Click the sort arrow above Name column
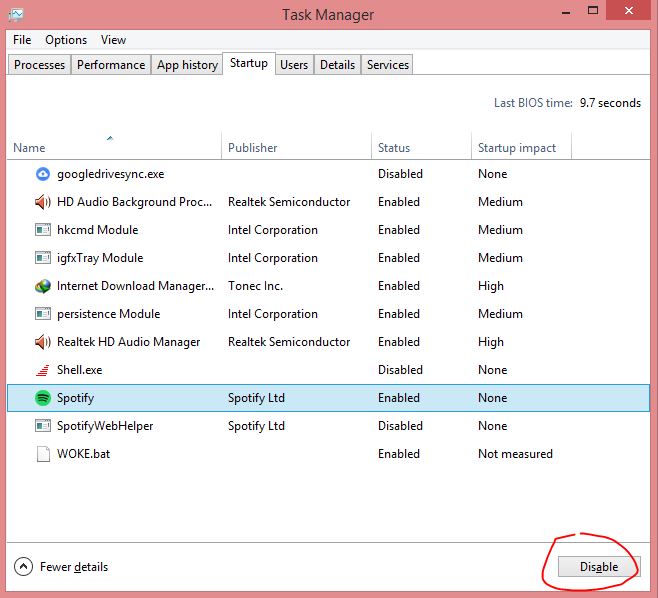The height and width of the screenshot is (598, 658). [110, 138]
